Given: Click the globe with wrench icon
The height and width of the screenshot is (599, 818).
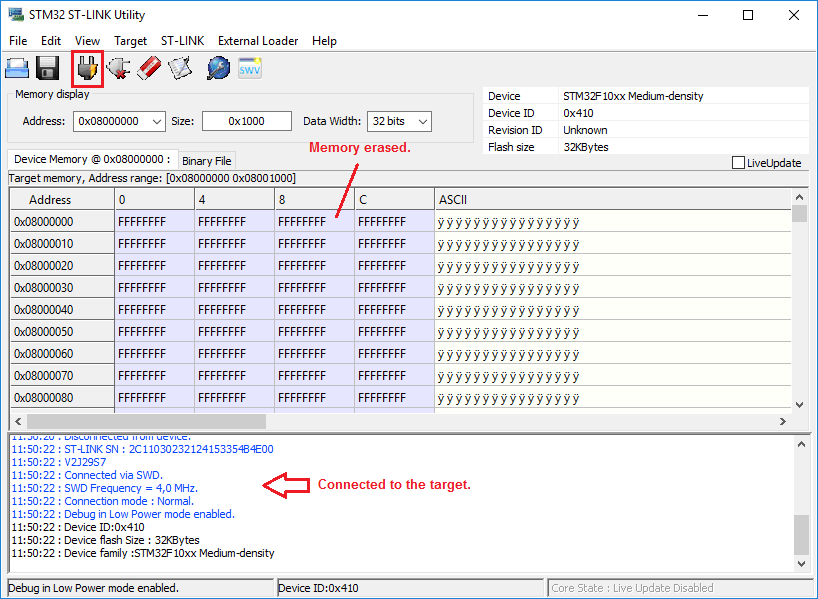Looking at the screenshot, I should [x=218, y=68].
